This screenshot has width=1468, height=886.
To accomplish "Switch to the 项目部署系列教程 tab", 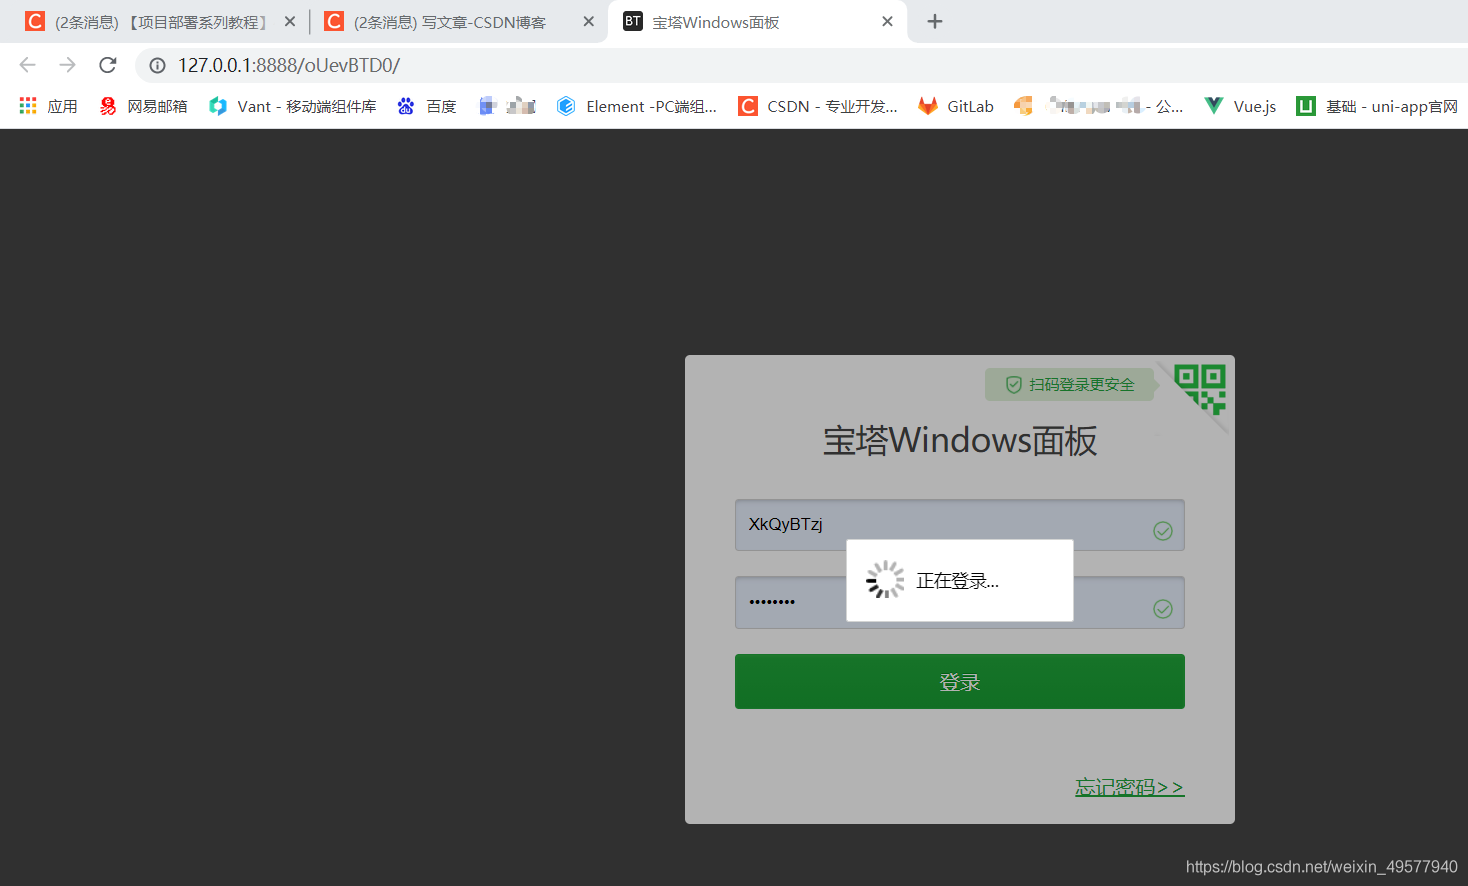I will pyautogui.click(x=160, y=22).
